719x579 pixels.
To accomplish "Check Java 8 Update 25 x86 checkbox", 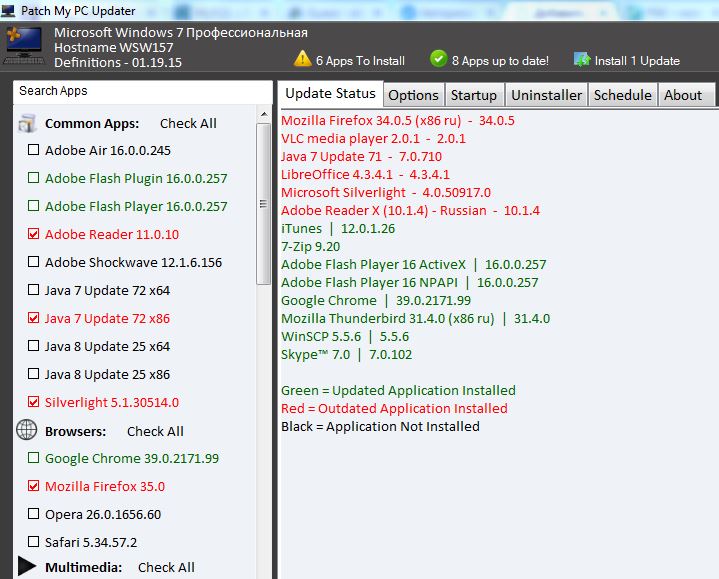I will (33, 373).
